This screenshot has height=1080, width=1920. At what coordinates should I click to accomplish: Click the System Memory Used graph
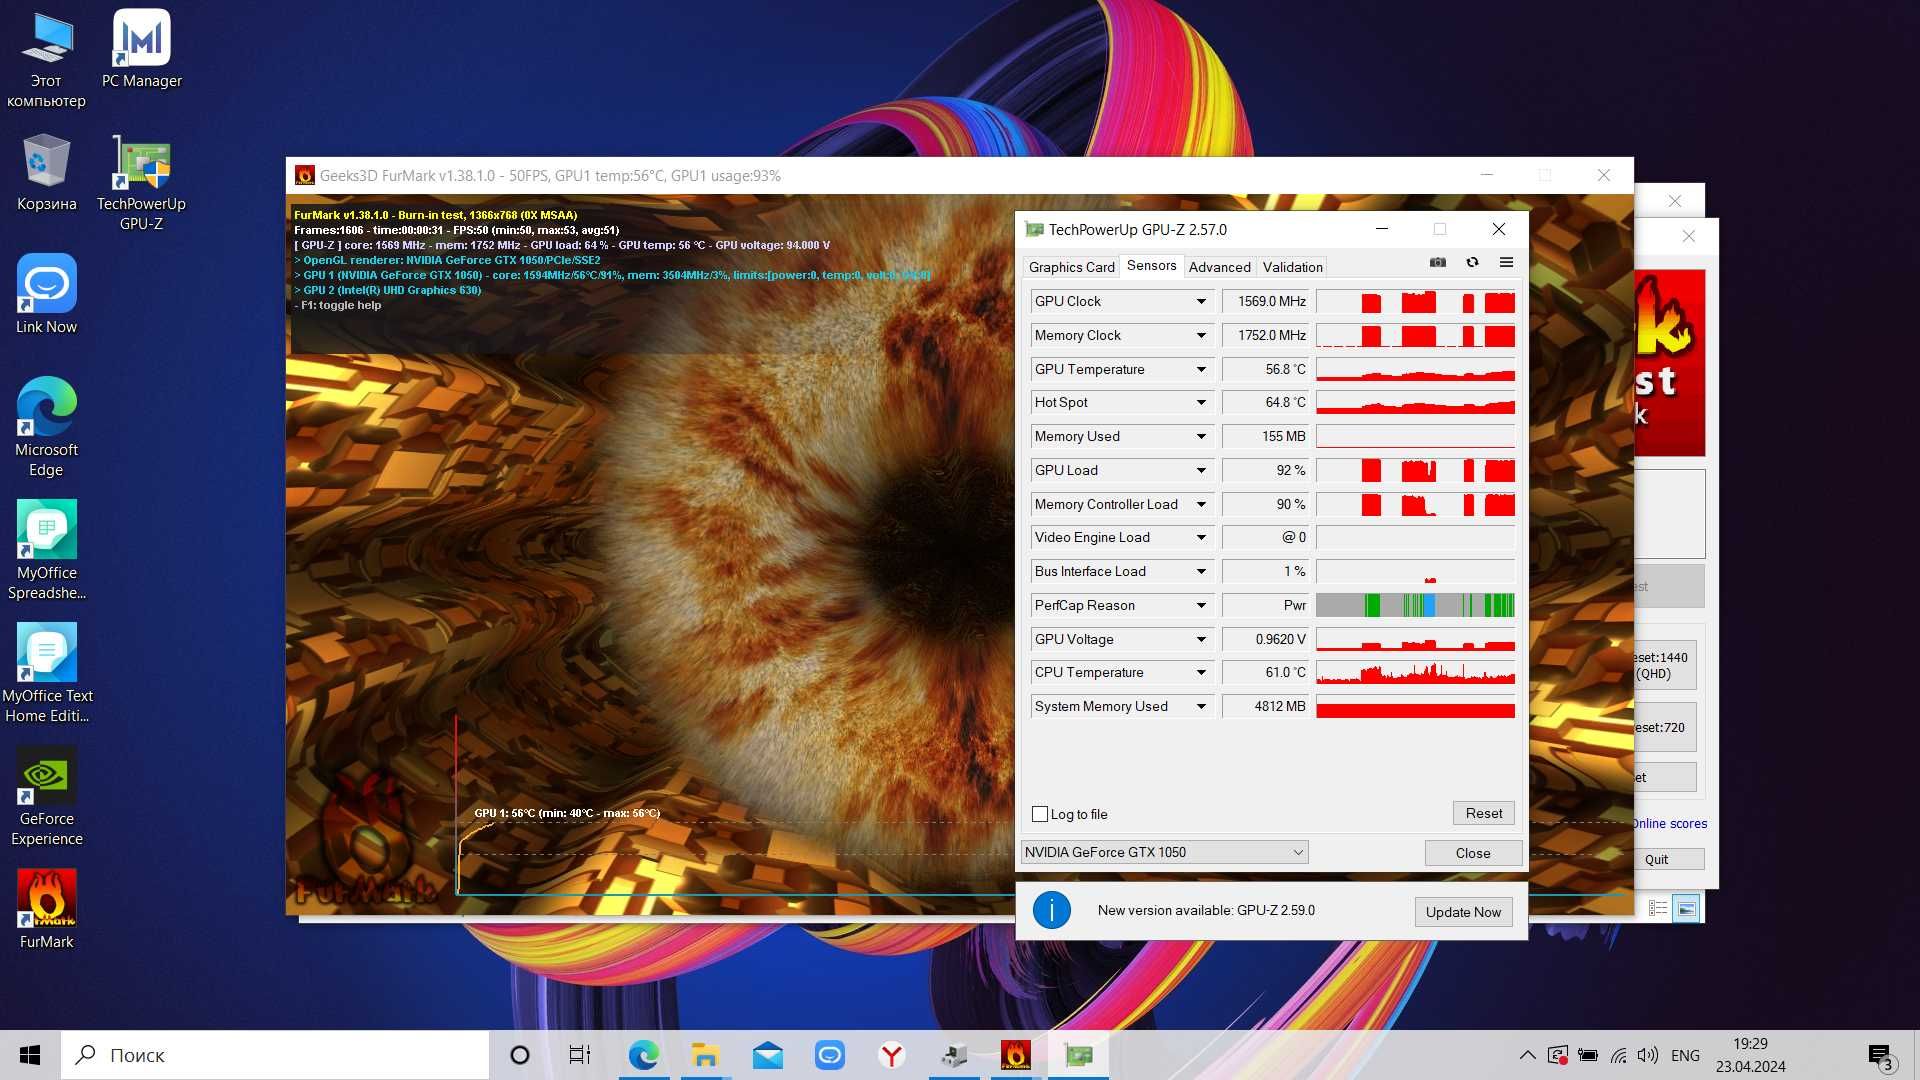click(x=1415, y=706)
